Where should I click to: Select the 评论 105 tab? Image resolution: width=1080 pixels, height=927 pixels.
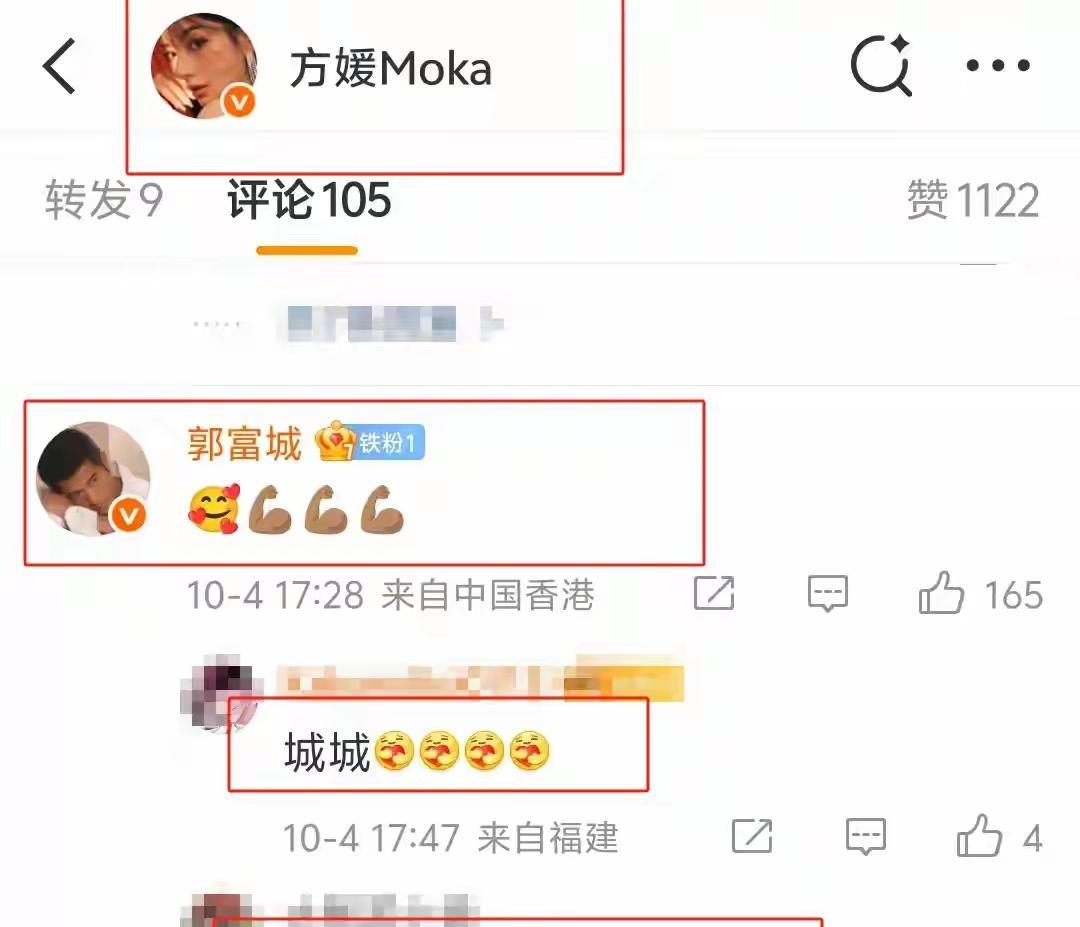(x=309, y=200)
